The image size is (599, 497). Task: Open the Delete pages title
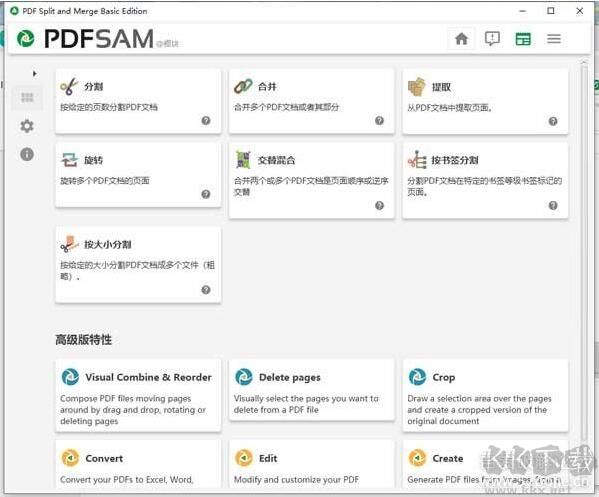point(290,377)
